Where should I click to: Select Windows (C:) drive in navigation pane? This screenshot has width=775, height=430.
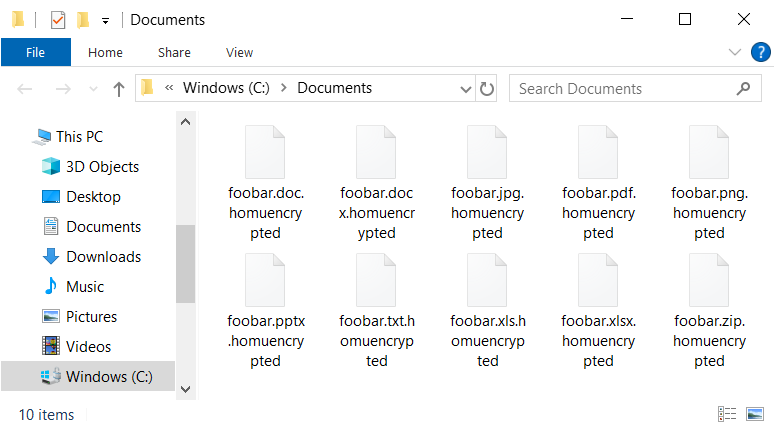coord(88,377)
